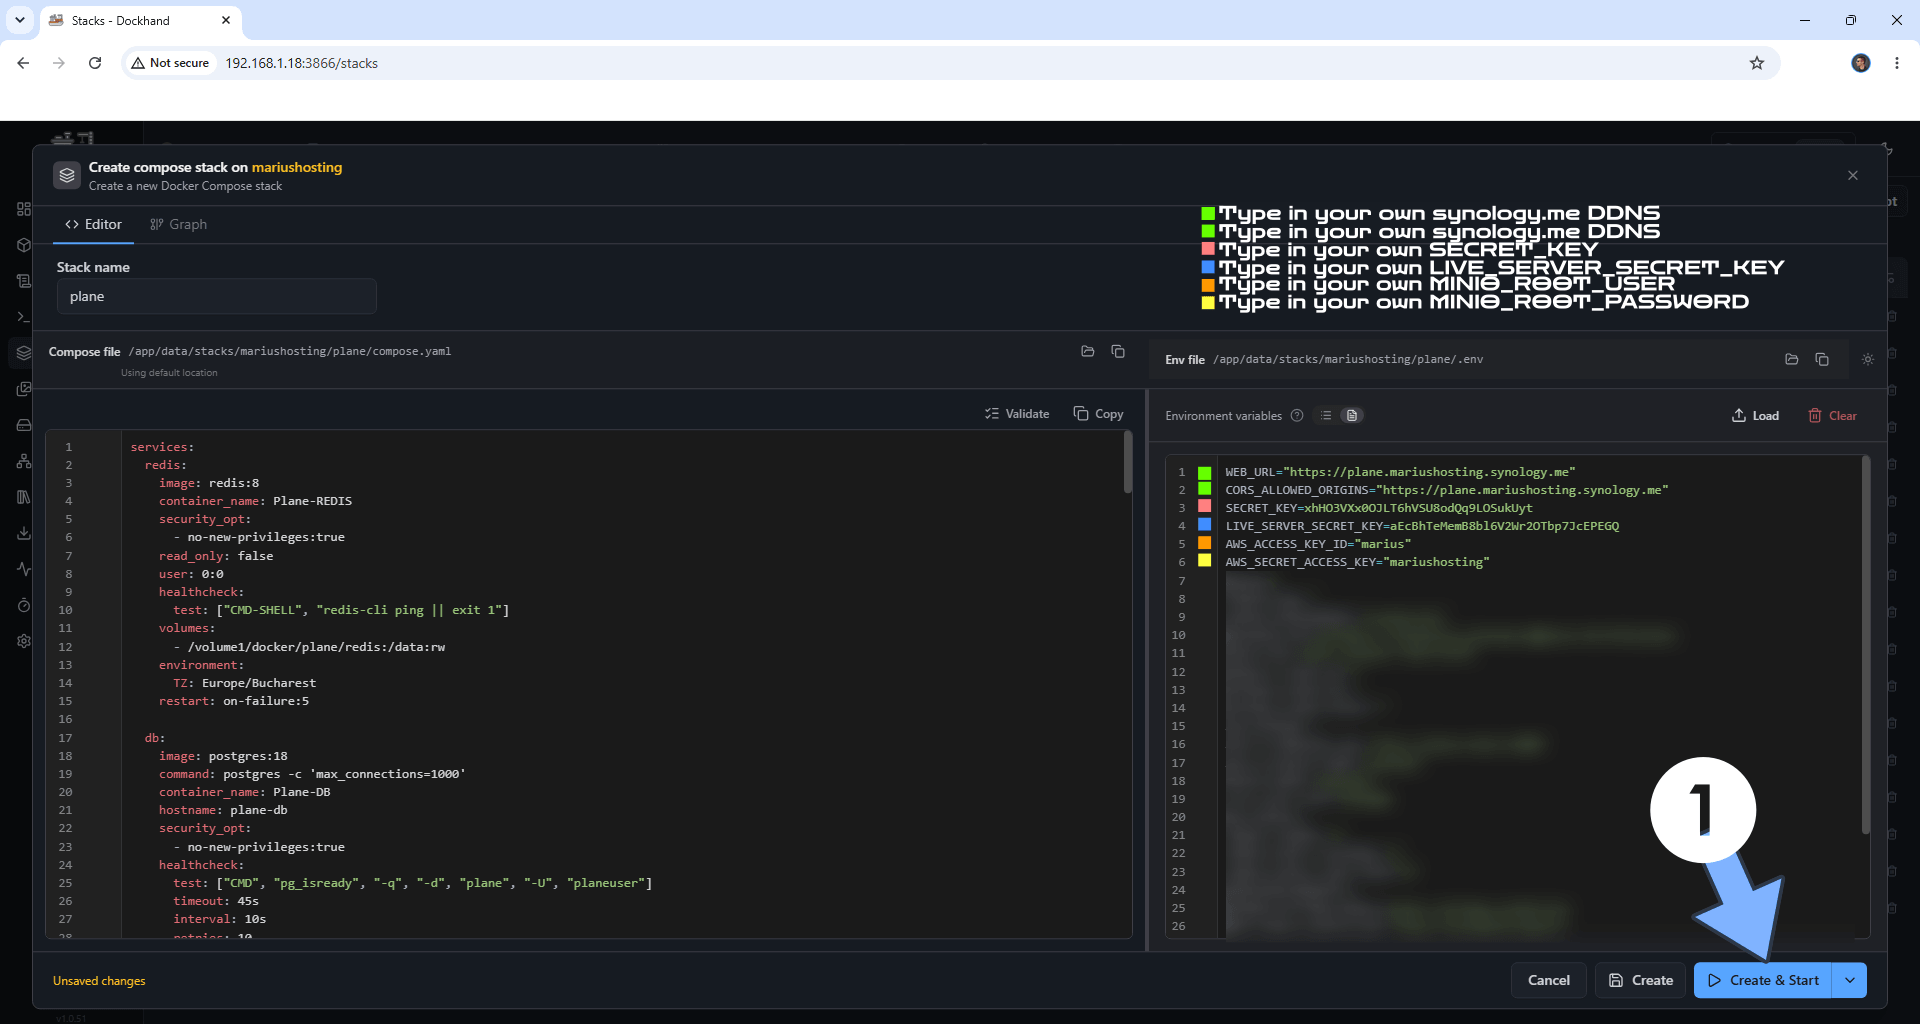Click the sun theme icon beside Env file

1868,359
